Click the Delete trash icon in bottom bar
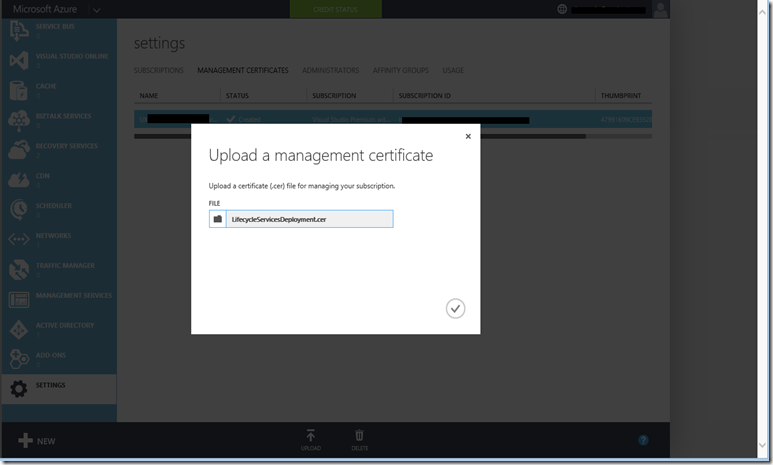Screen dimensions: 773x465 coord(359,435)
